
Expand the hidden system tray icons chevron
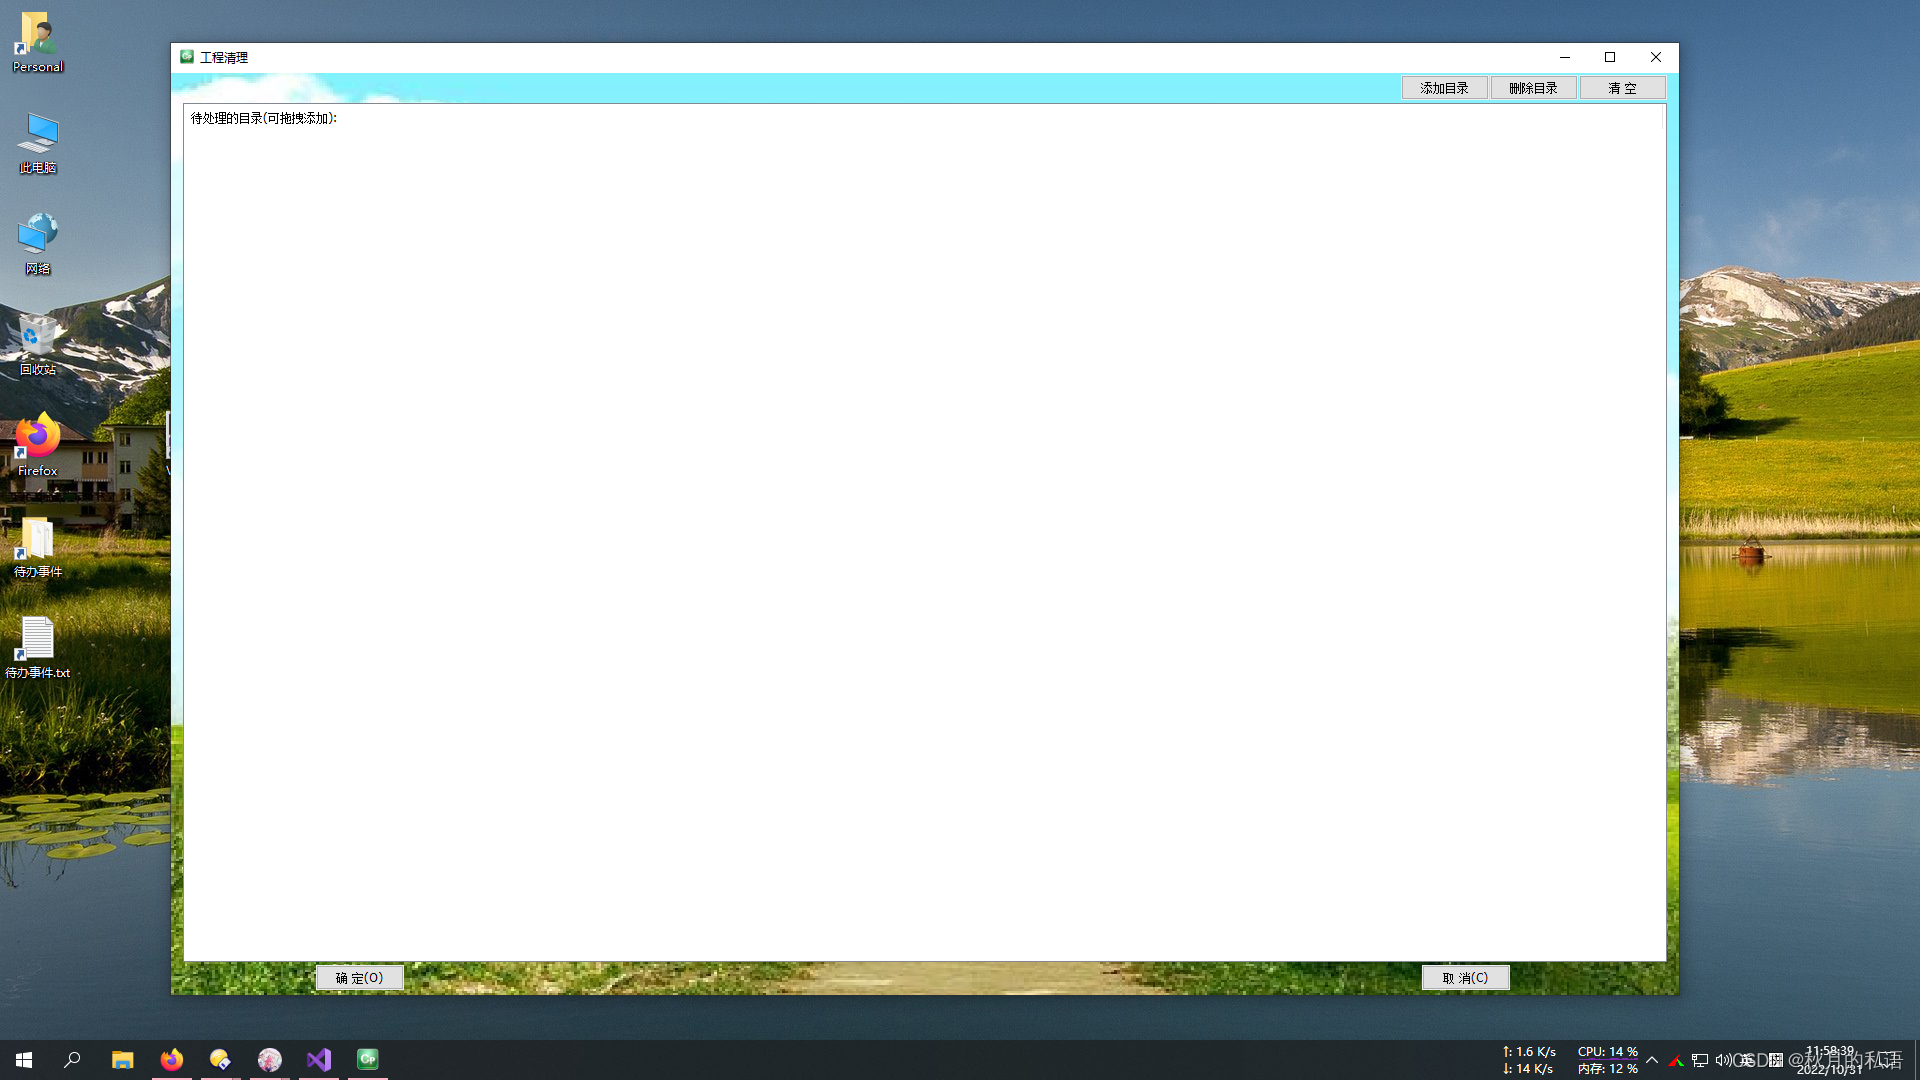click(1652, 1060)
